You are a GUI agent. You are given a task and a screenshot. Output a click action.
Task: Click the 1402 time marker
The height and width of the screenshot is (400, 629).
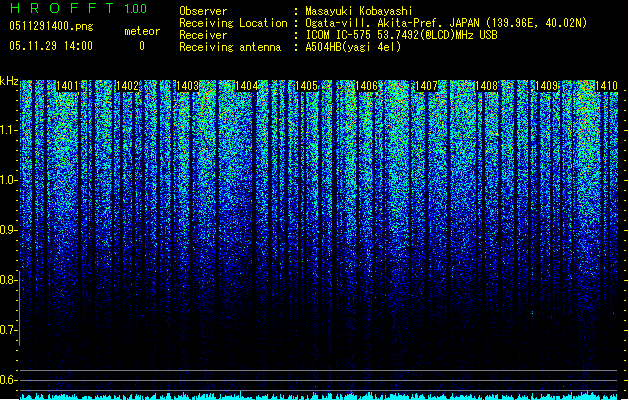point(127,86)
